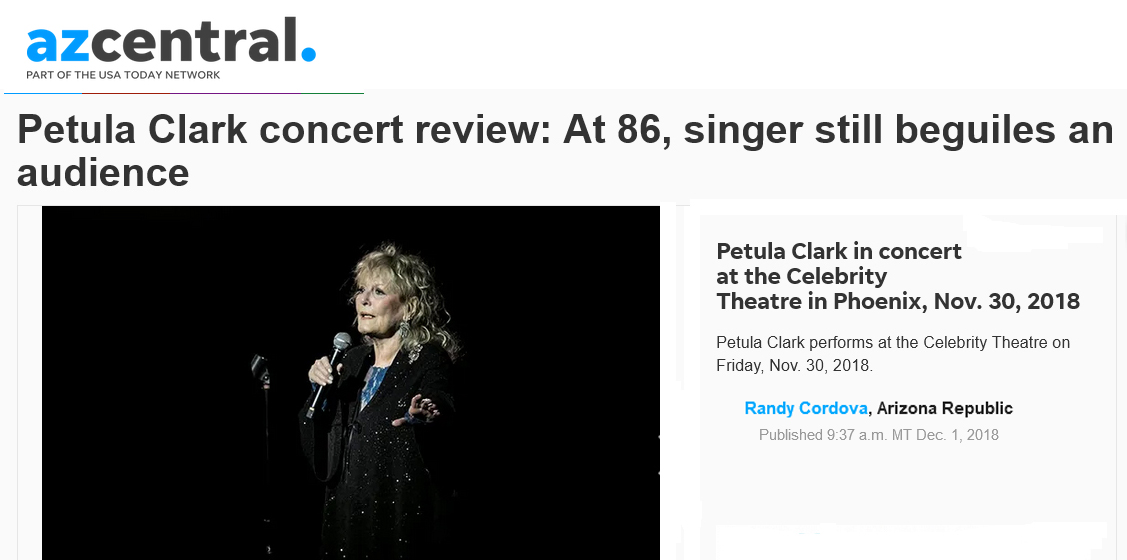The width and height of the screenshot is (1127, 560).
Task: Click the blue "az" letters in the logo
Action: 61,46
